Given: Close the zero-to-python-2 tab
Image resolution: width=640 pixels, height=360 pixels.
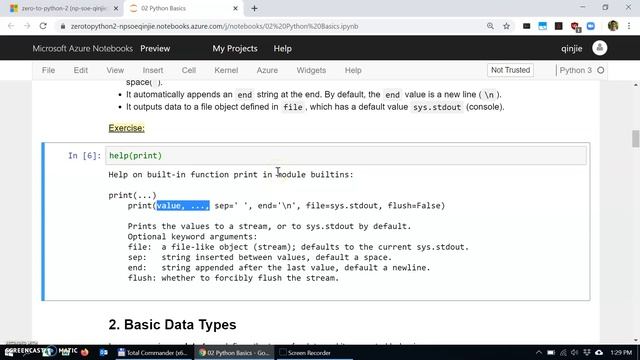Looking at the screenshot, I should [x=116, y=8].
